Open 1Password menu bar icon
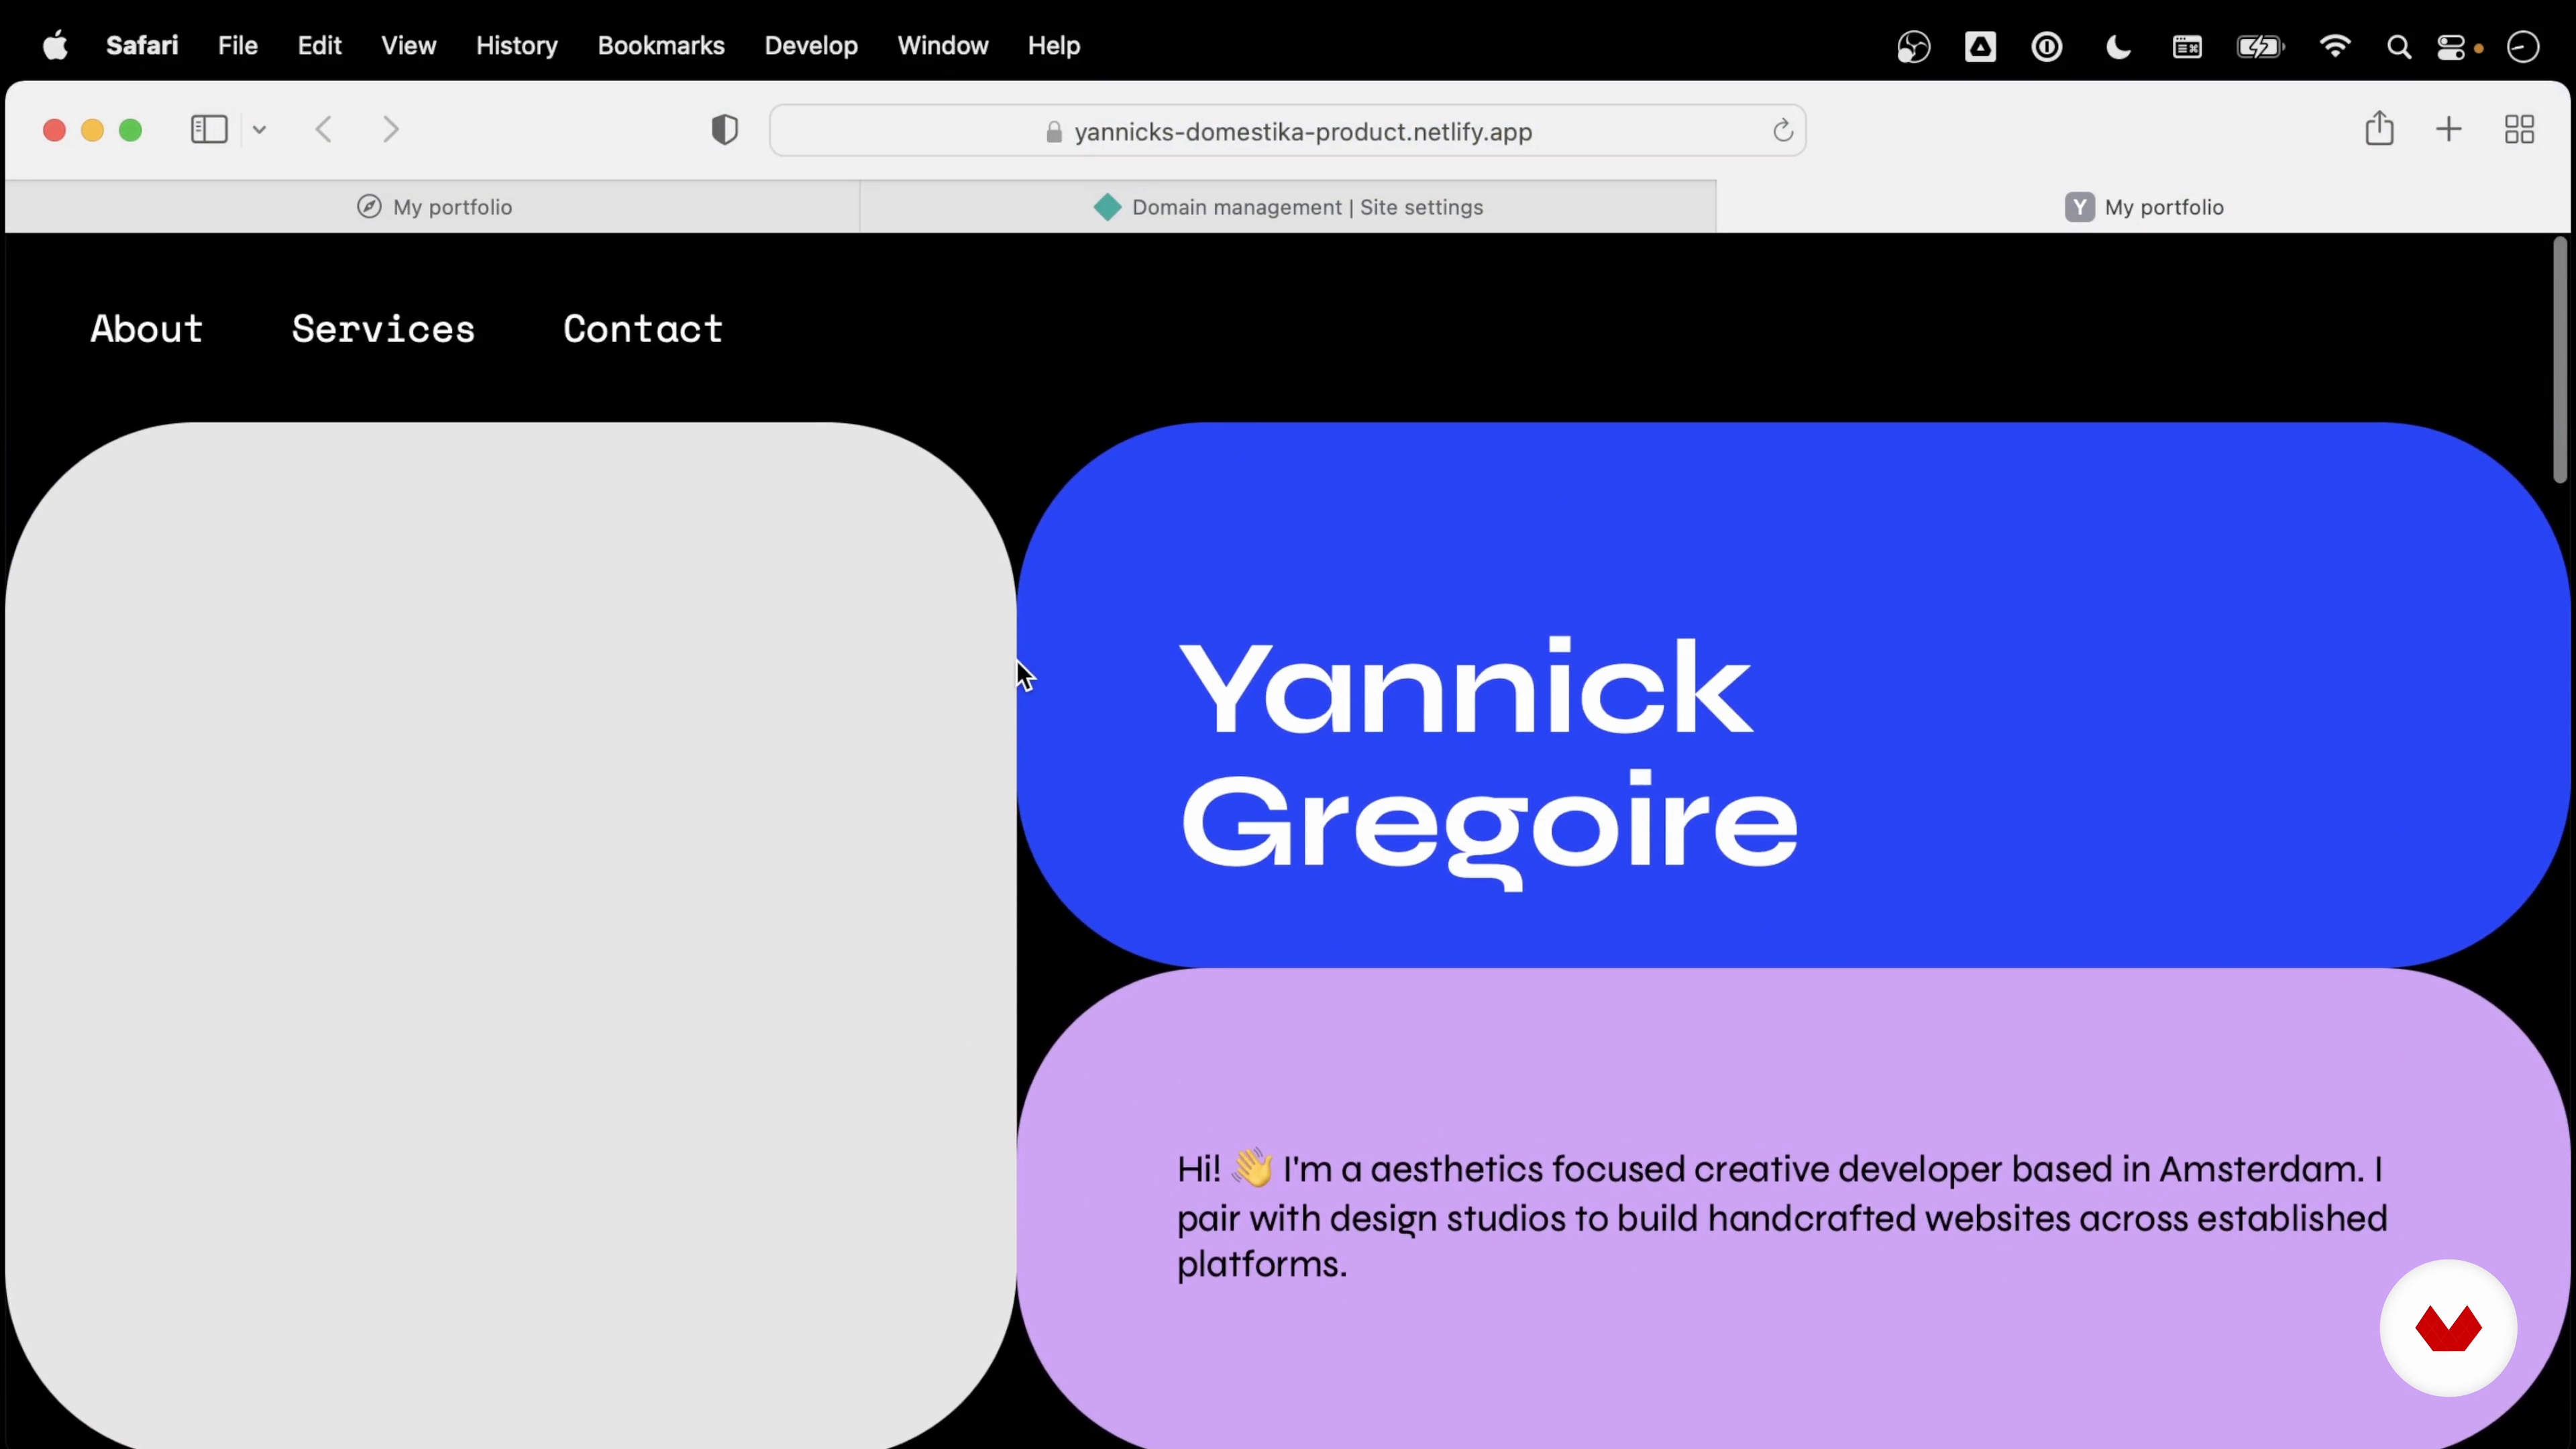This screenshot has width=2576, height=1449. pyautogui.click(x=2047, y=47)
